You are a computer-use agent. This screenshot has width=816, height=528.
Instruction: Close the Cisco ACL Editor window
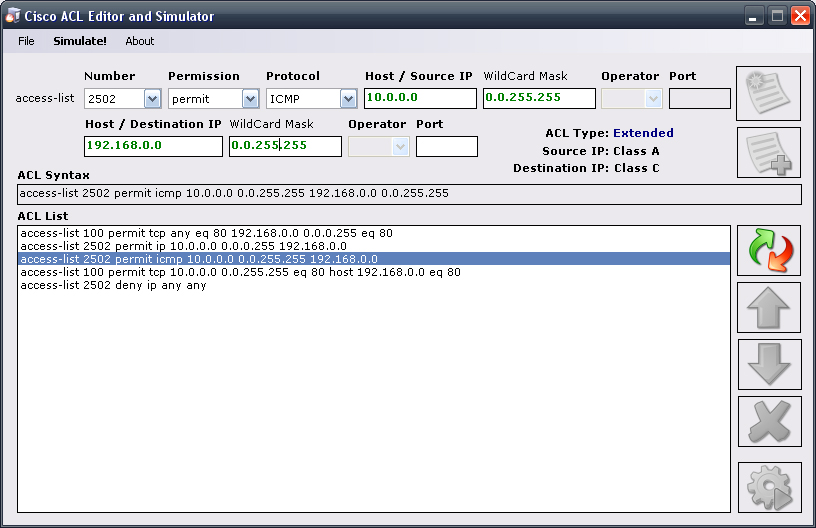tap(800, 16)
